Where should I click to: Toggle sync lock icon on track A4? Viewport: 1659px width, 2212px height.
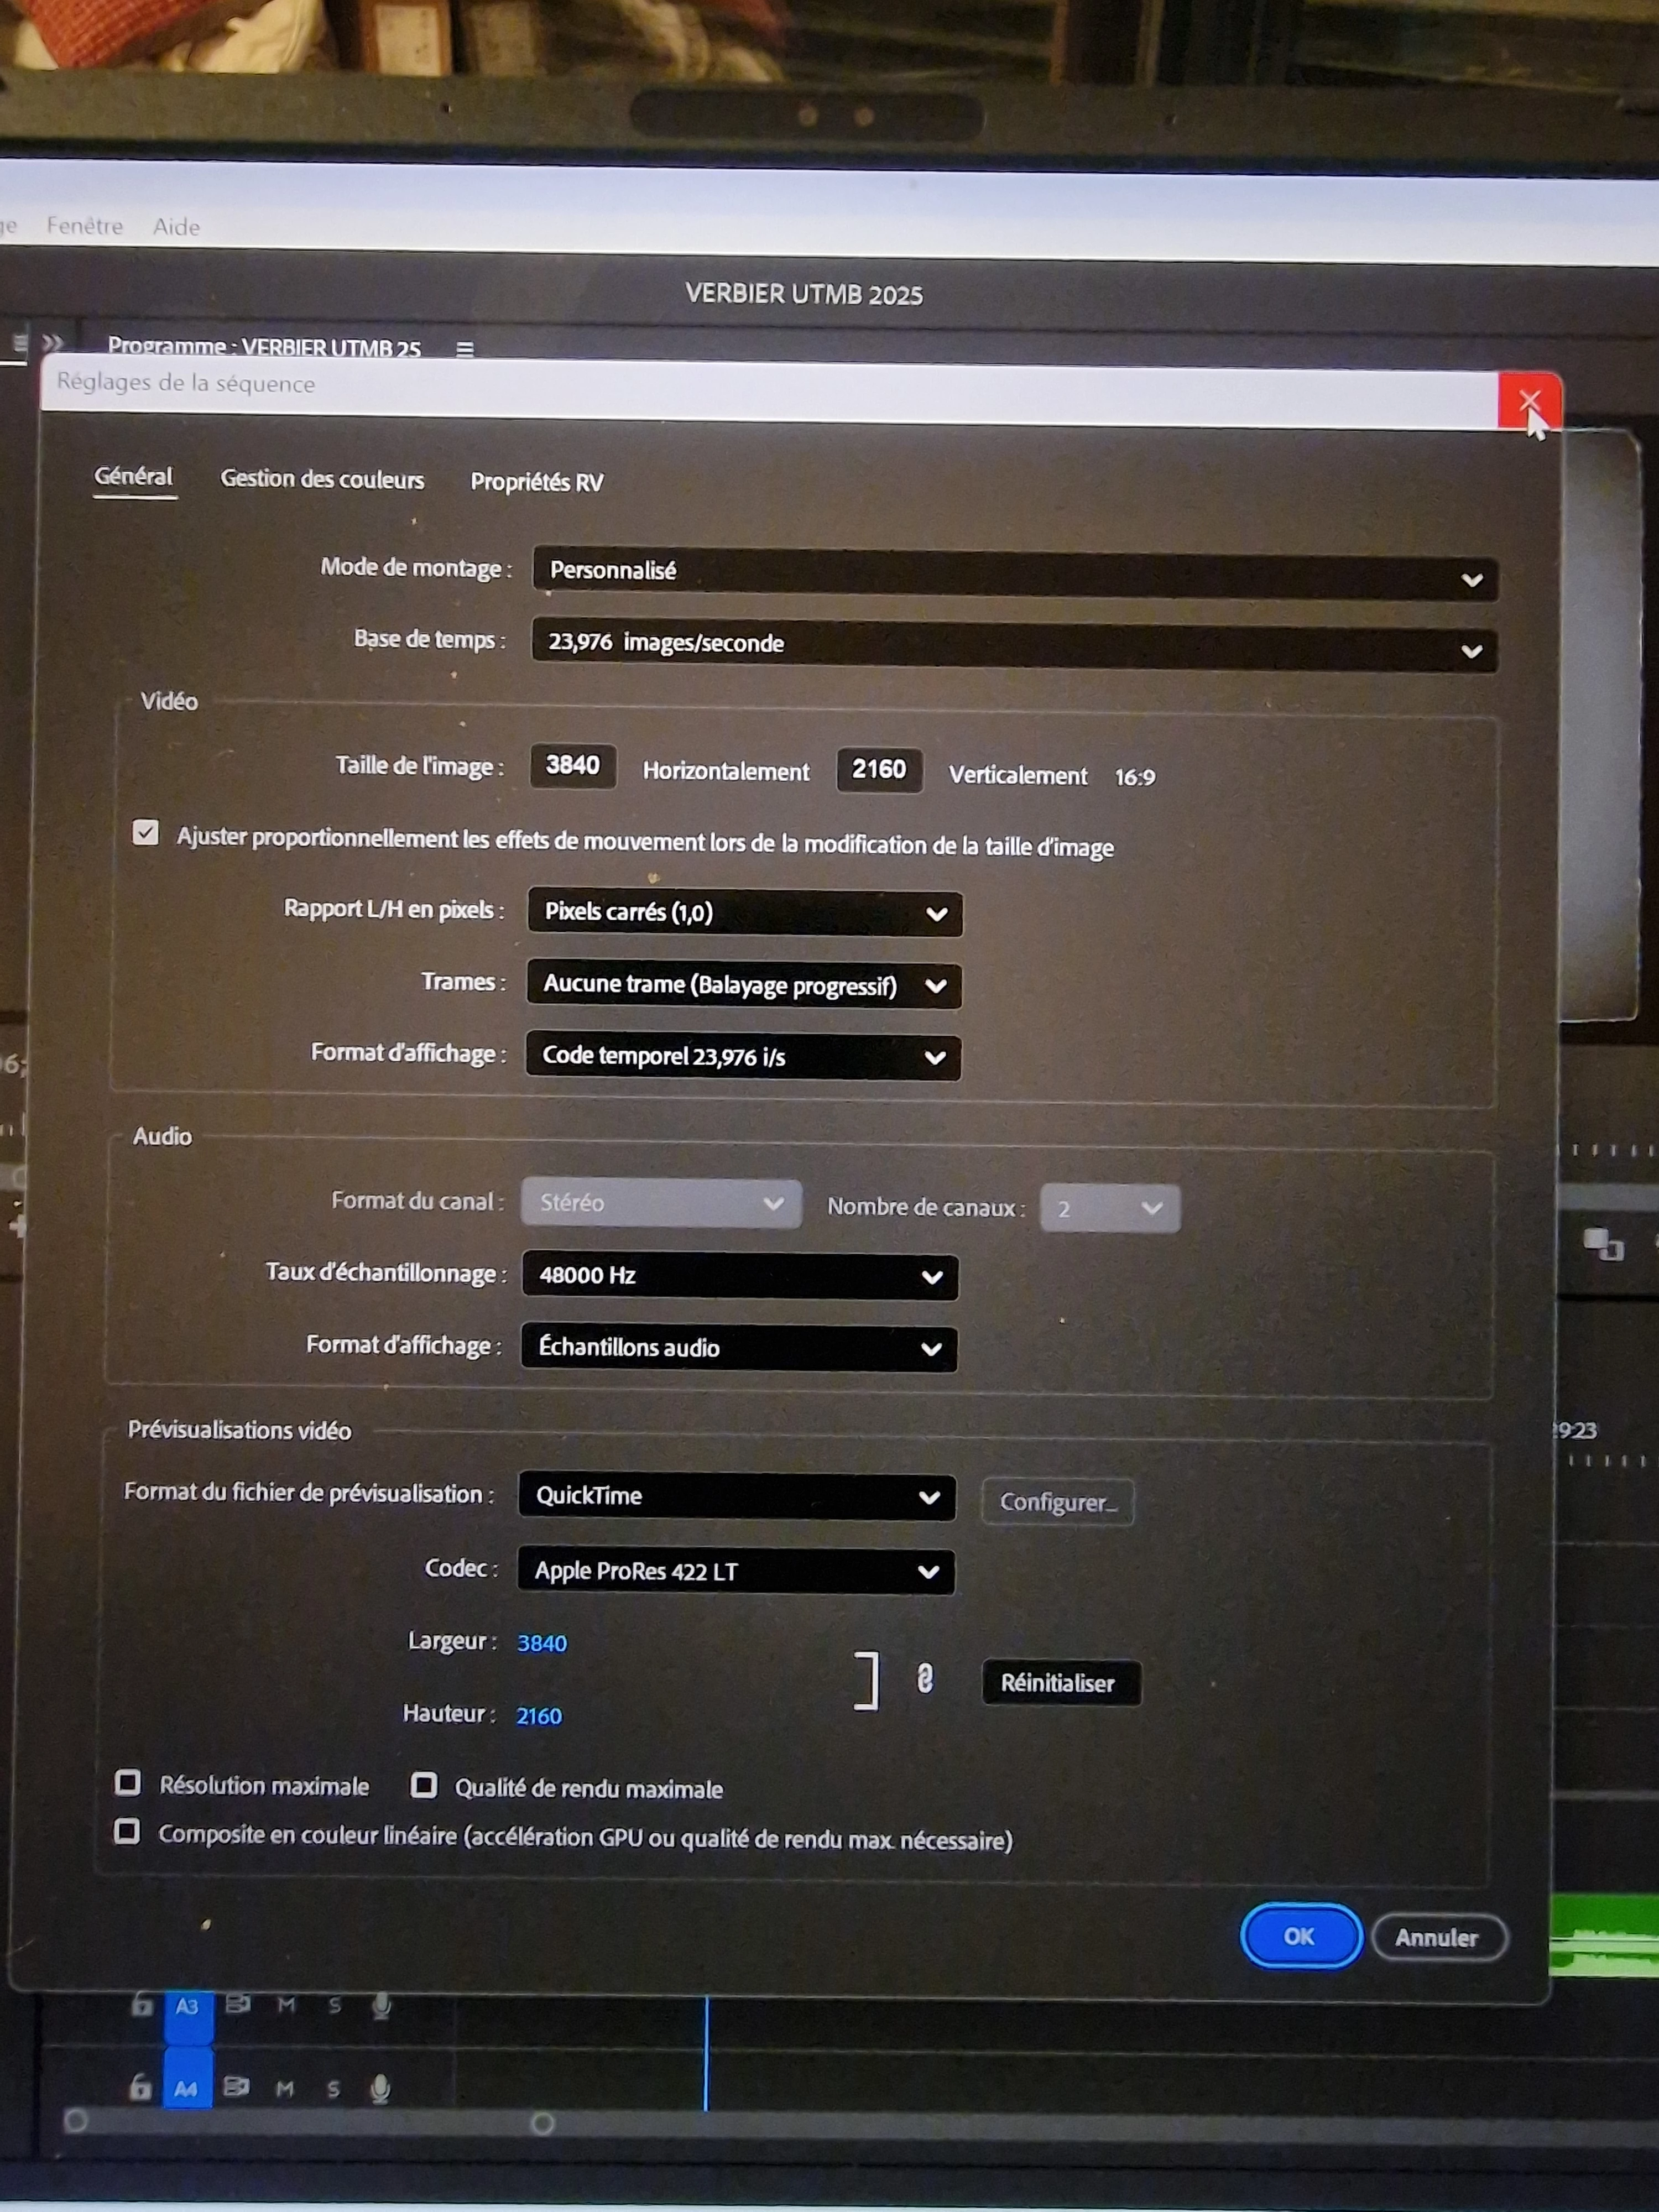pyautogui.click(x=237, y=2087)
